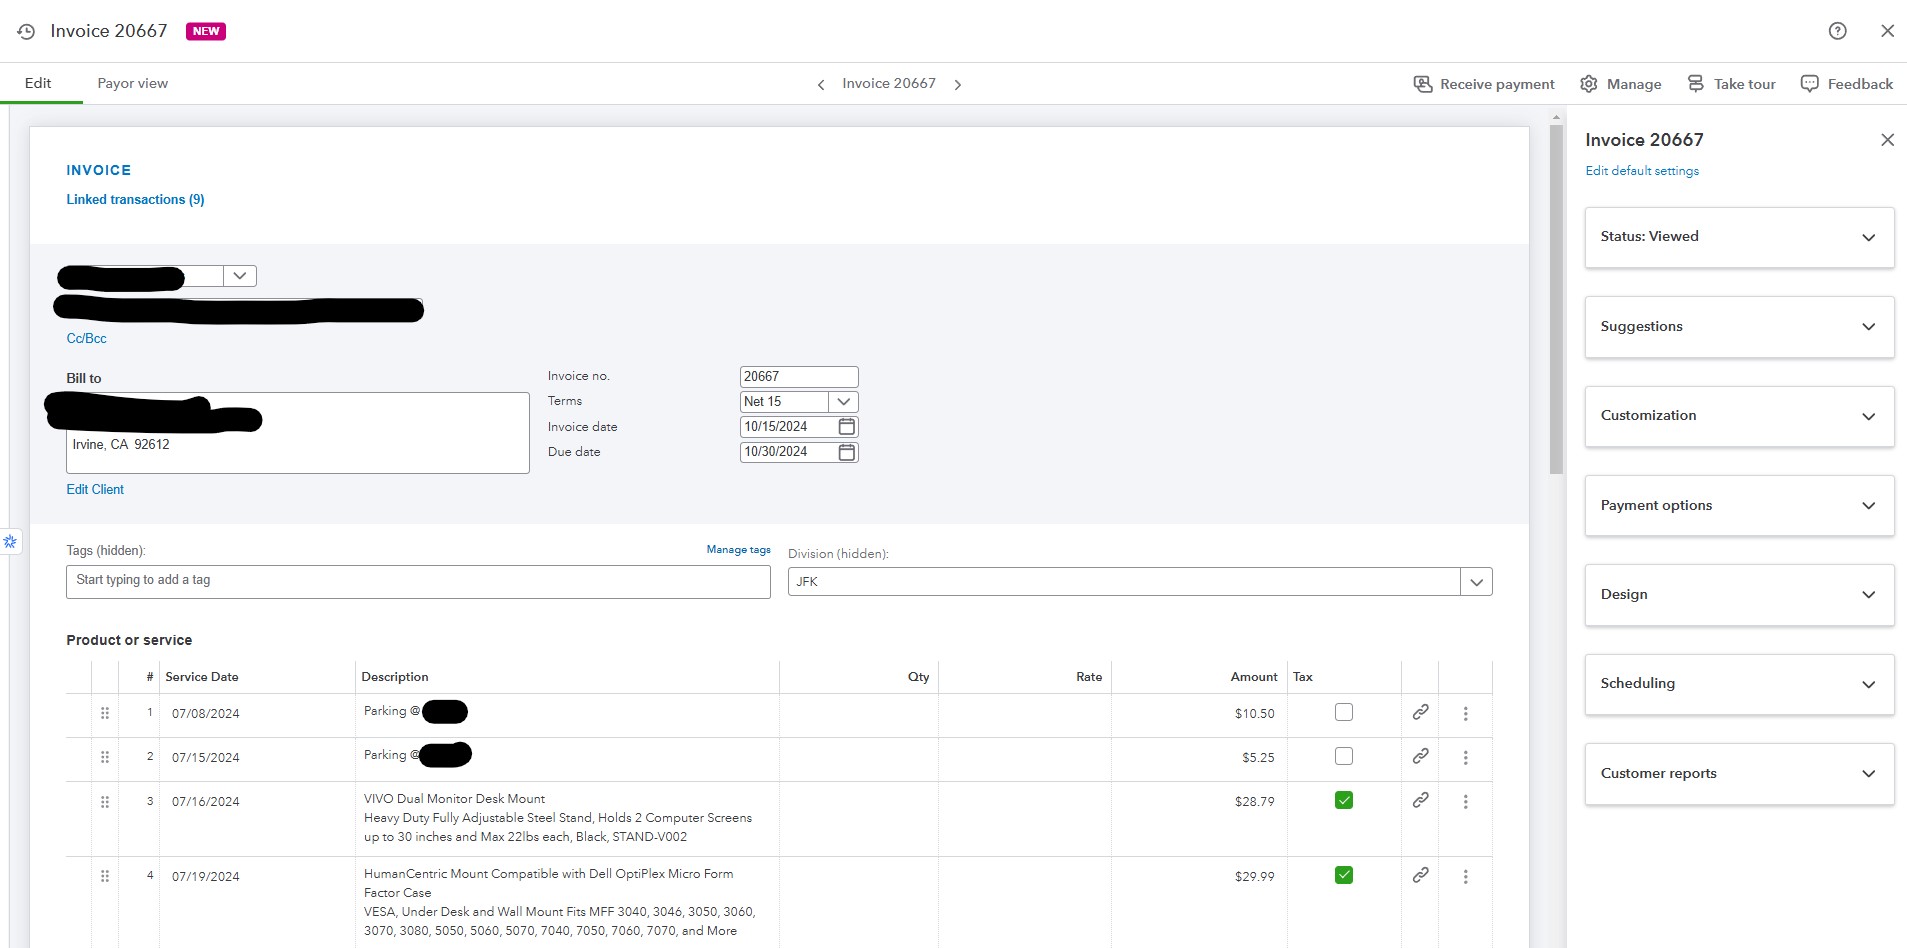Open the three-dot menu on the VIVO Desk Mount line
This screenshot has width=1907, height=948.
pos(1465,801)
